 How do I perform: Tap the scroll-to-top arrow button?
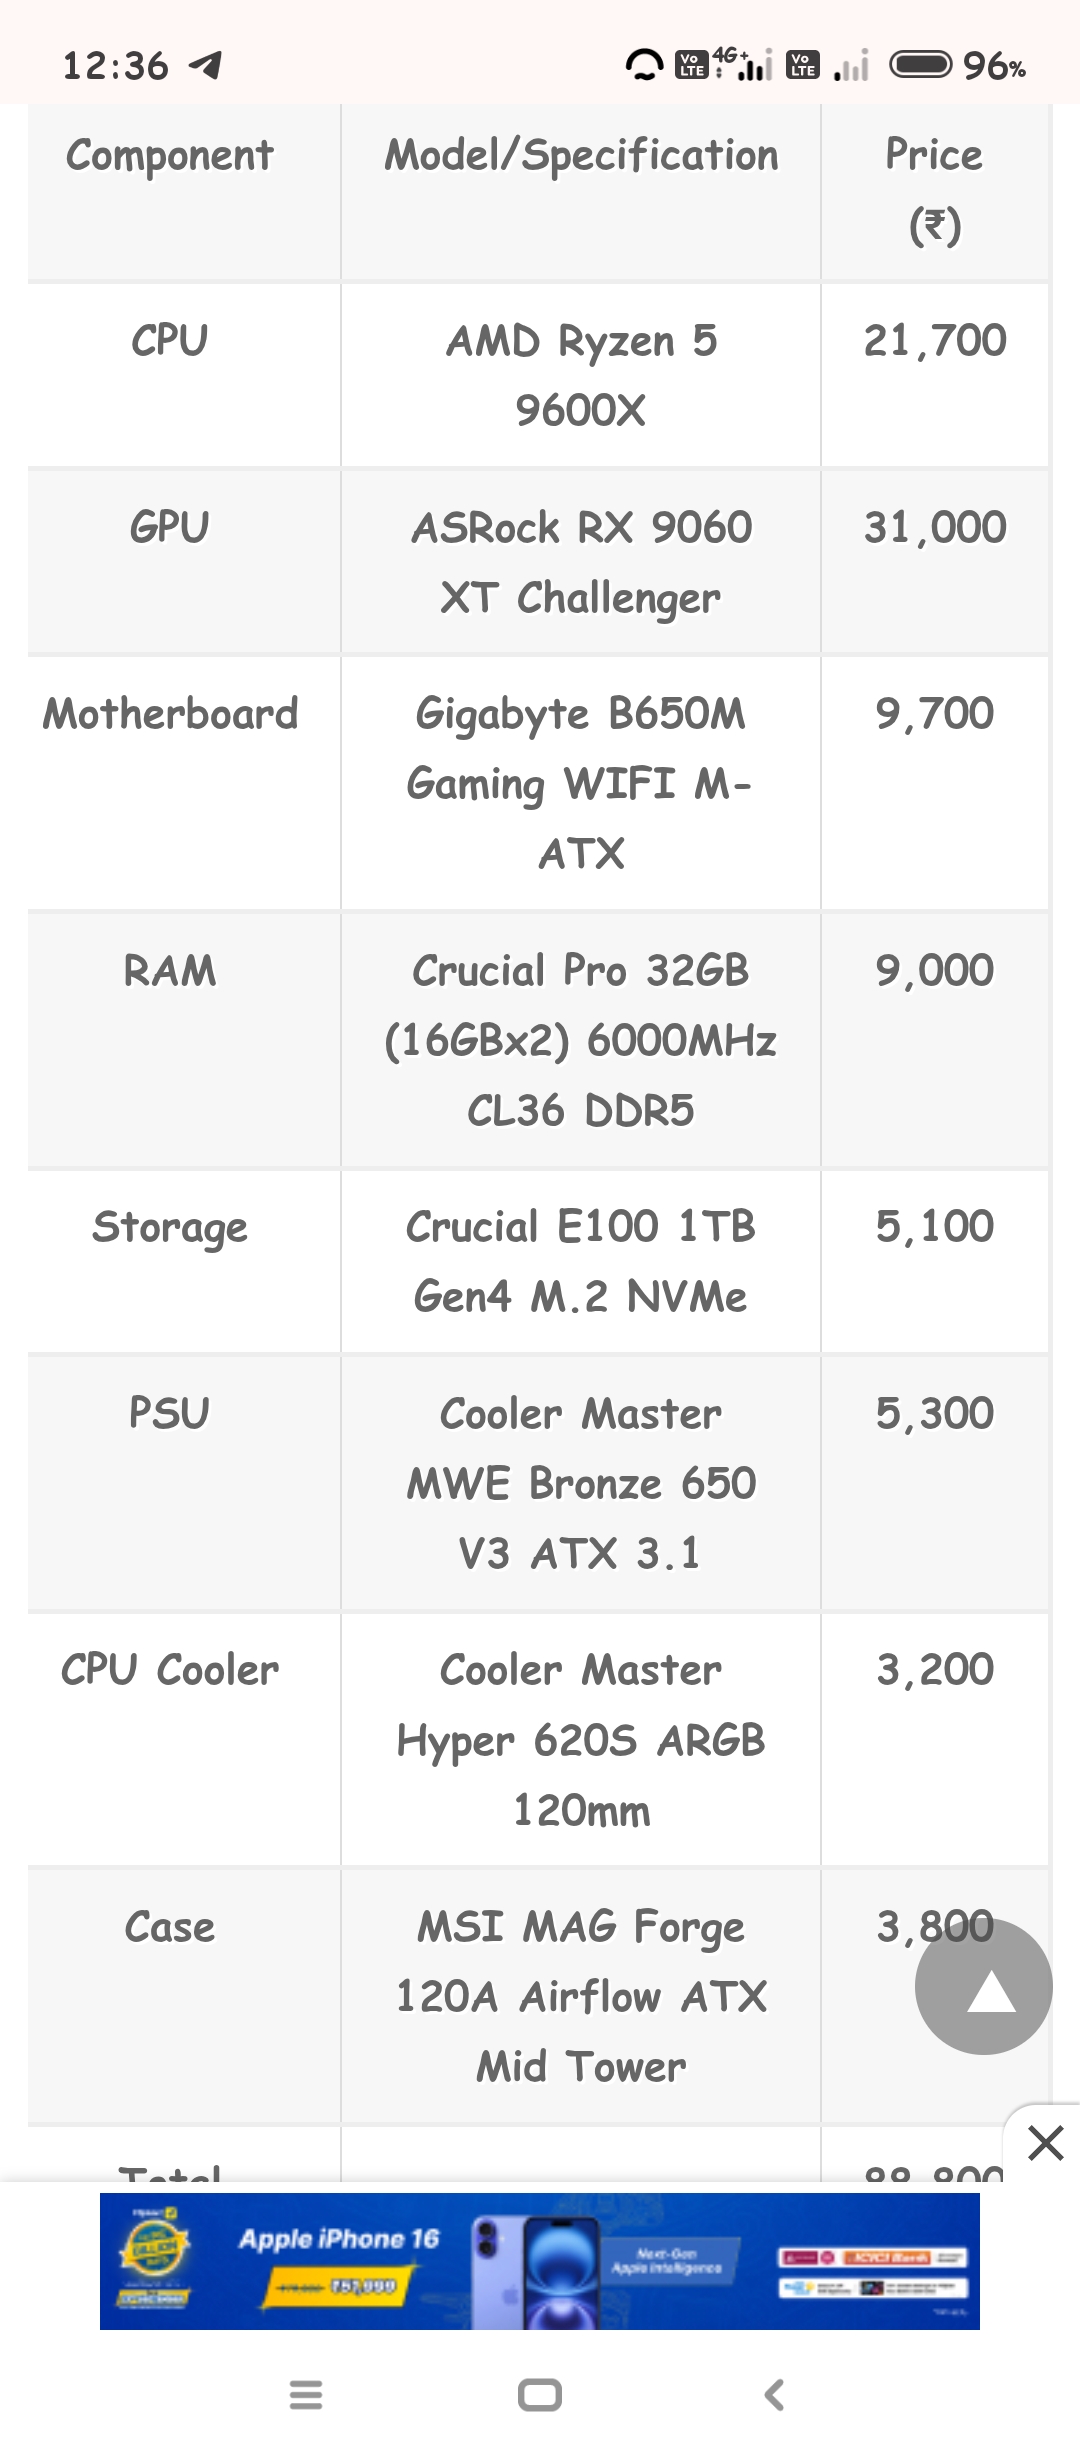click(x=983, y=1986)
